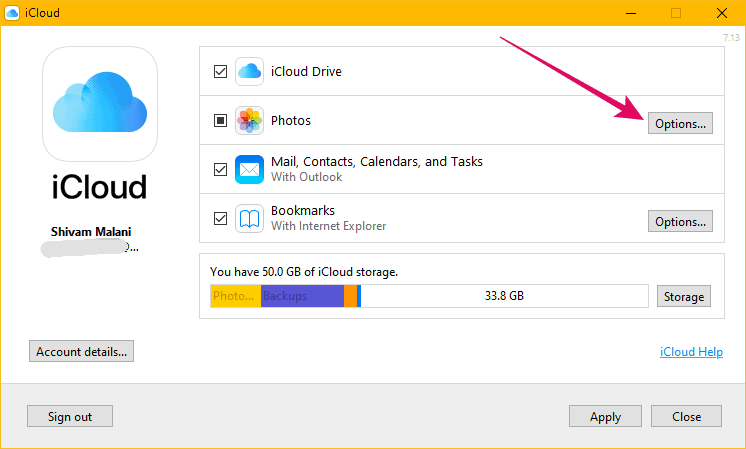
Task: Click the iCloud title bar icon
Action: 12,13
